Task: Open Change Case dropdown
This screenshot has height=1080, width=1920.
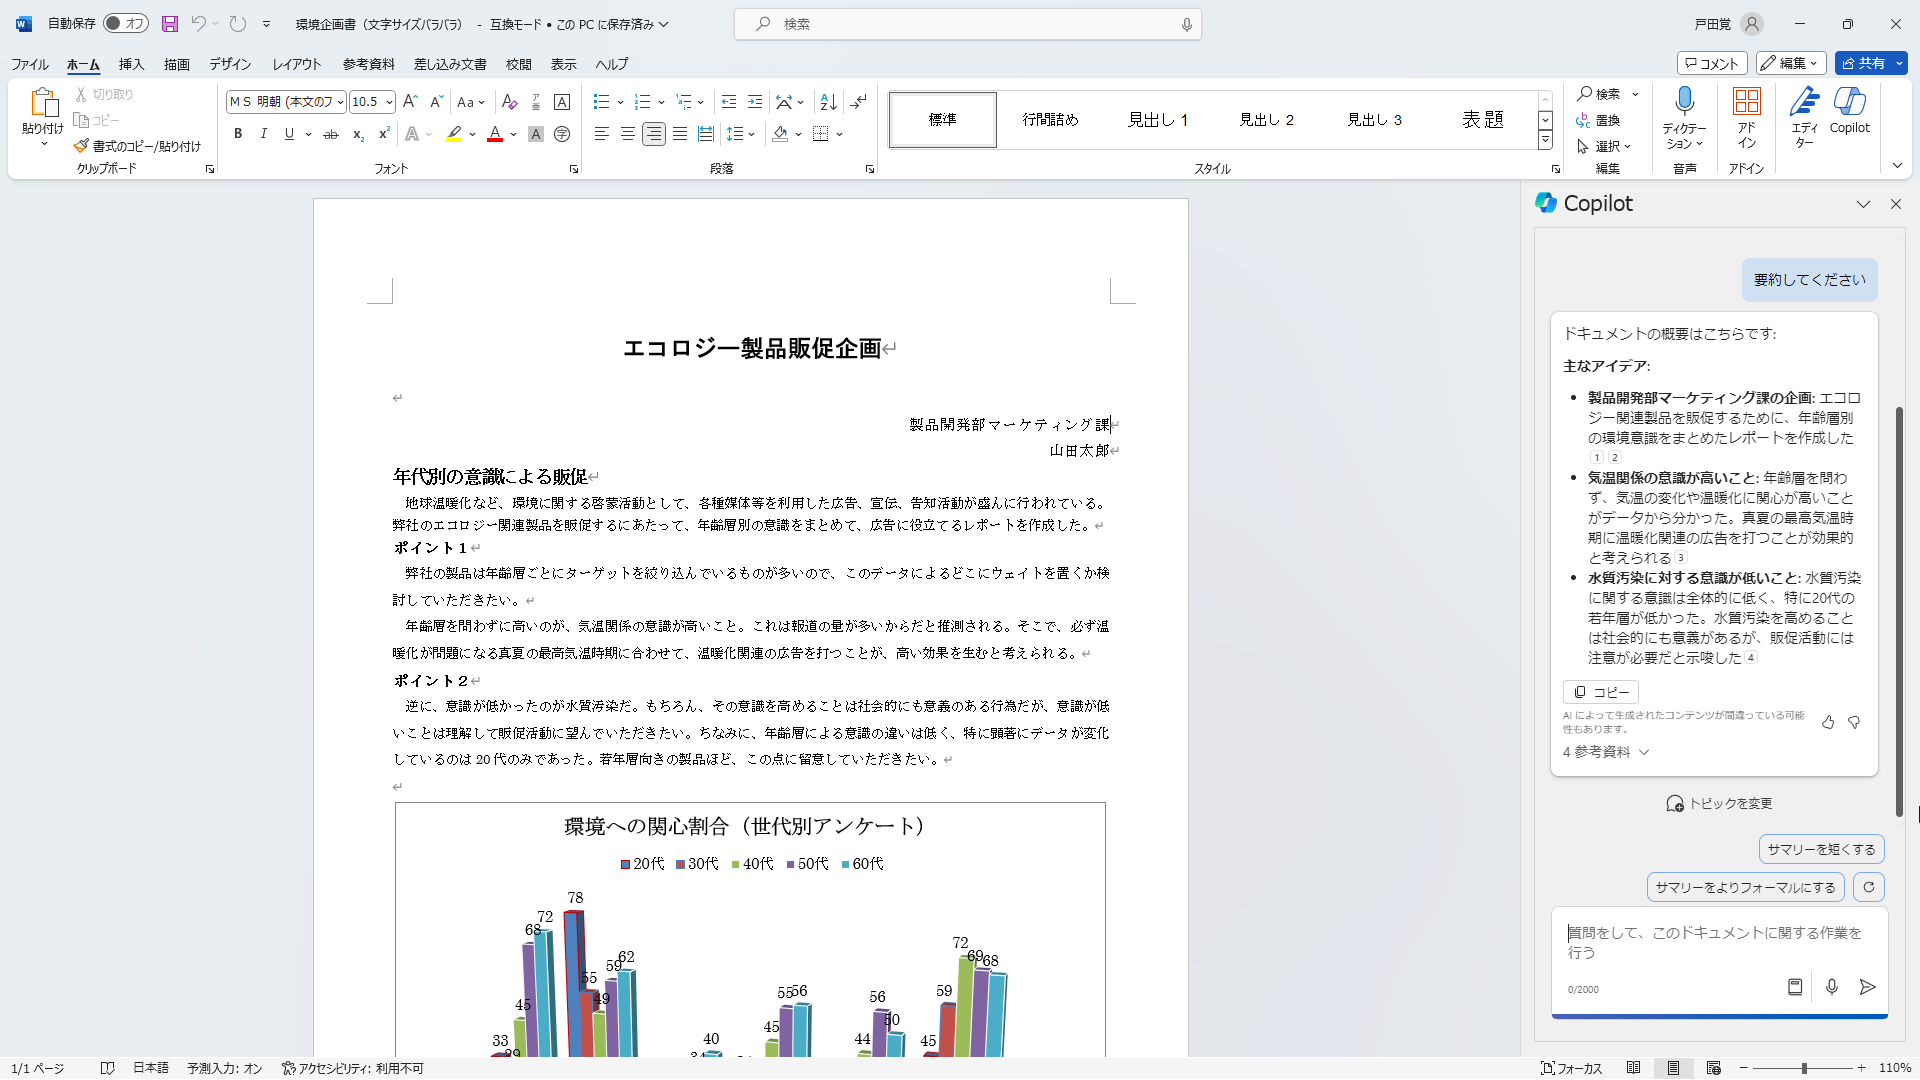Action: click(x=471, y=102)
